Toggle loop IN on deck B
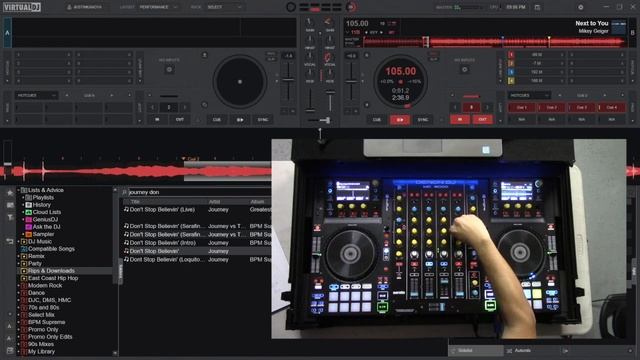Image resolution: width=640 pixels, height=360 pixels. click(x=460, y=120)
